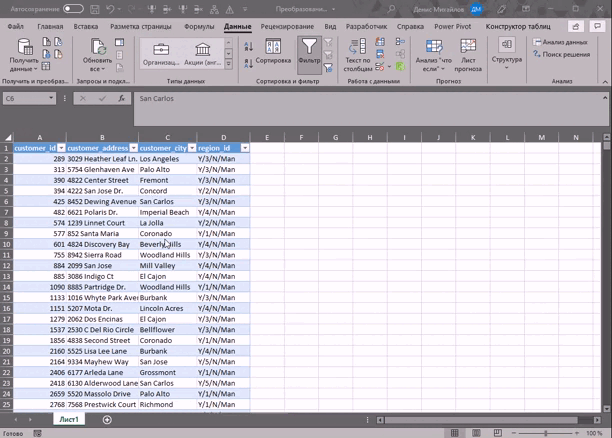The width and height of the screenshot is (612, 438).
Task: Switch to Page Break Preview icon
Action: (497, 433)
